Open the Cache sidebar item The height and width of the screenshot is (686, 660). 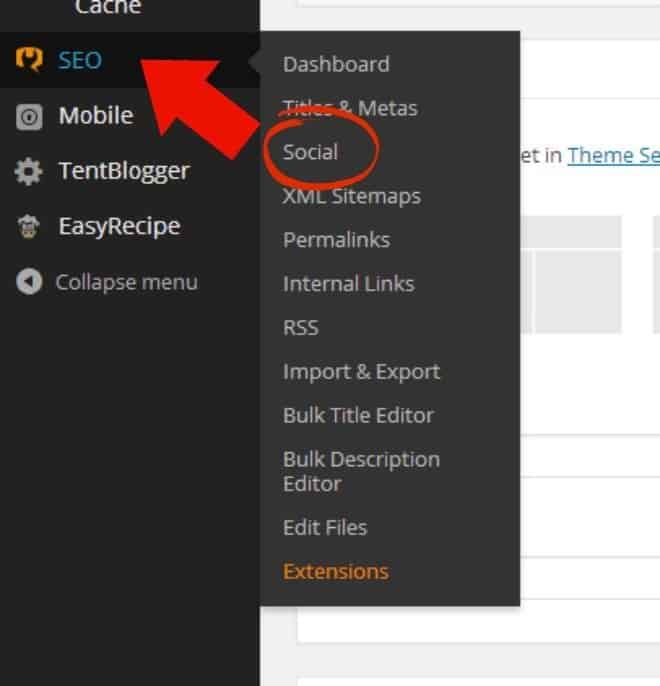[x=108, y=7]
